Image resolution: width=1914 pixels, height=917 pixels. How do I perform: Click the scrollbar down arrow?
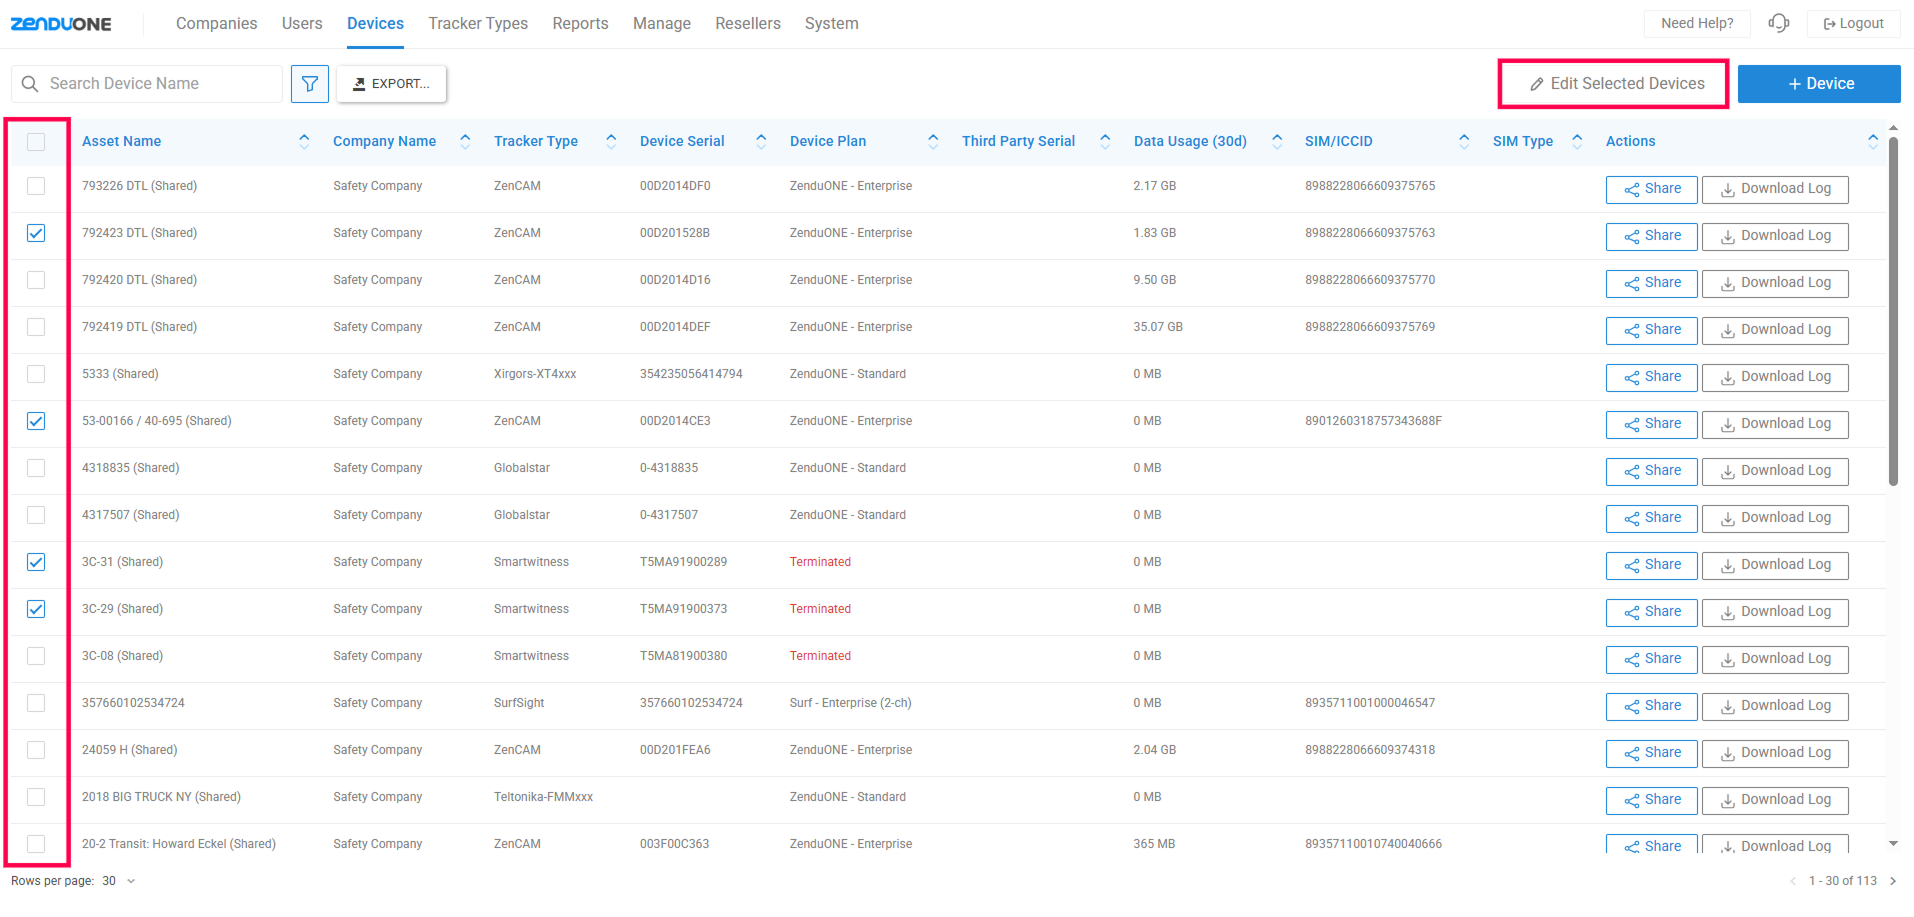point(1893,844)
